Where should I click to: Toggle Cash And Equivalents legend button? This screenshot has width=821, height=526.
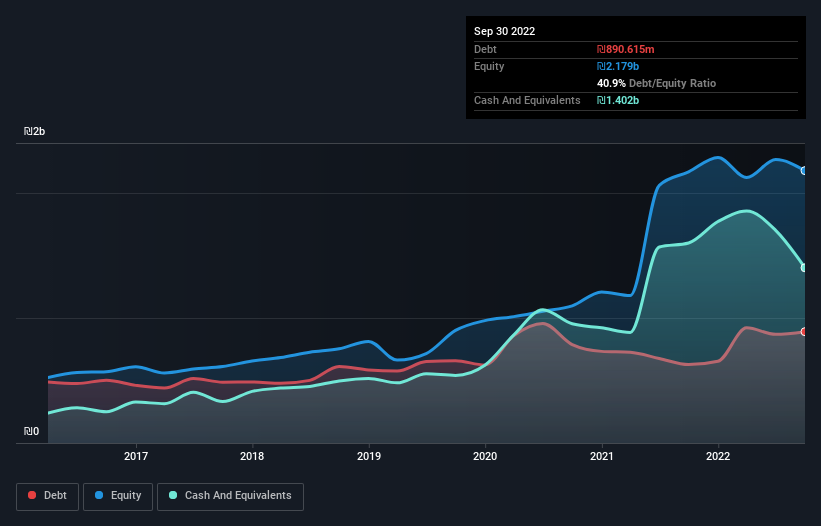[x=230, y=496]
